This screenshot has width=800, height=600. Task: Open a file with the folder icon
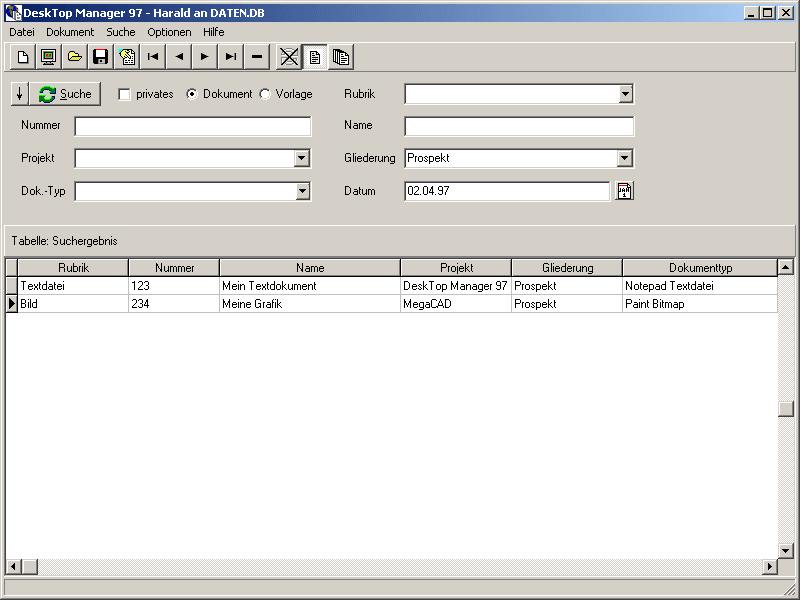pos(74,57)
